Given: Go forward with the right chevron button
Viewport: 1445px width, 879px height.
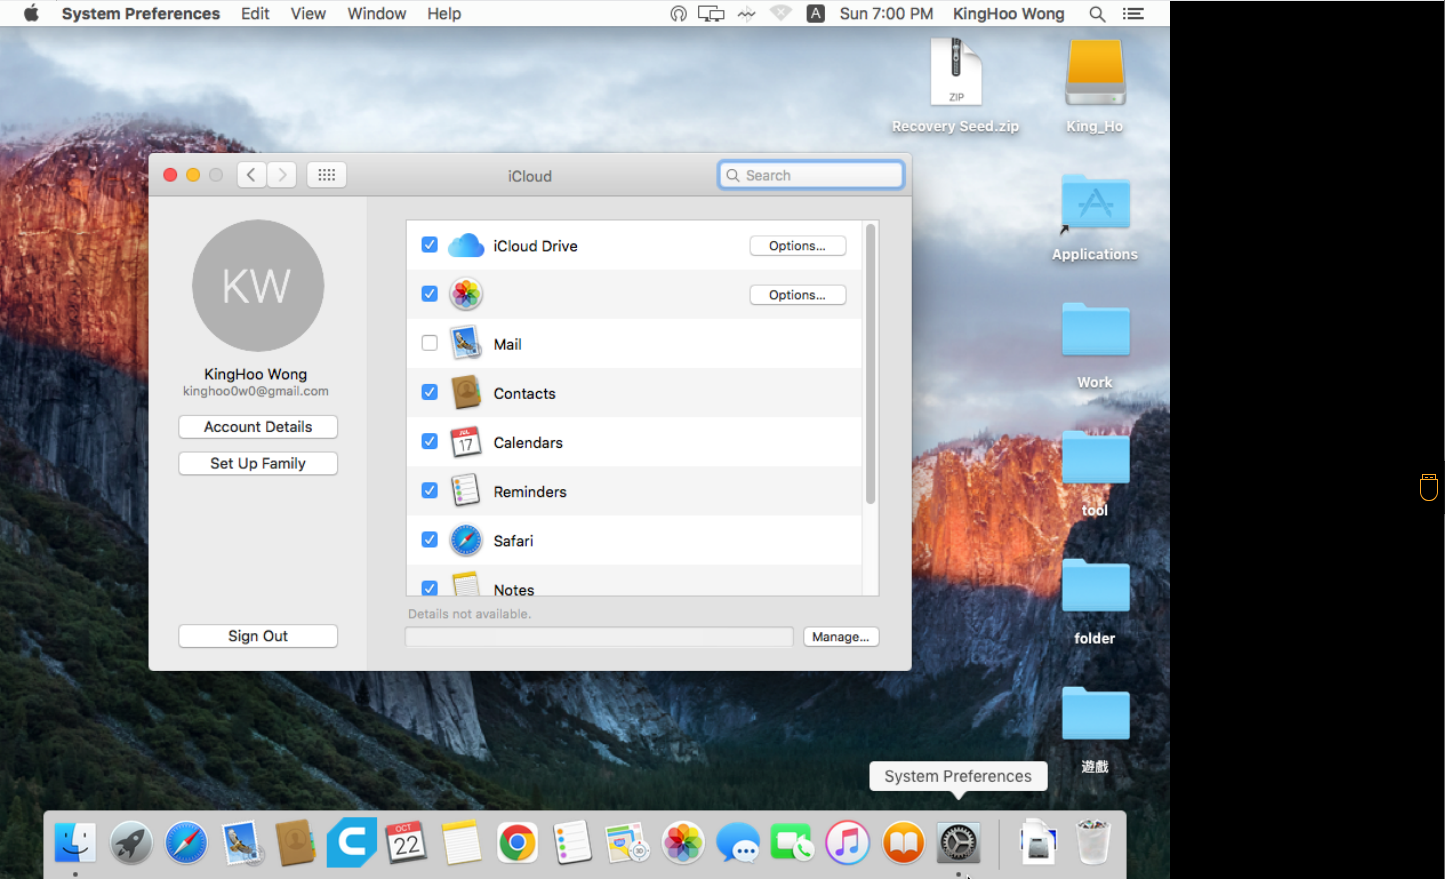Looking at the screenshot, I should (282, 175).
